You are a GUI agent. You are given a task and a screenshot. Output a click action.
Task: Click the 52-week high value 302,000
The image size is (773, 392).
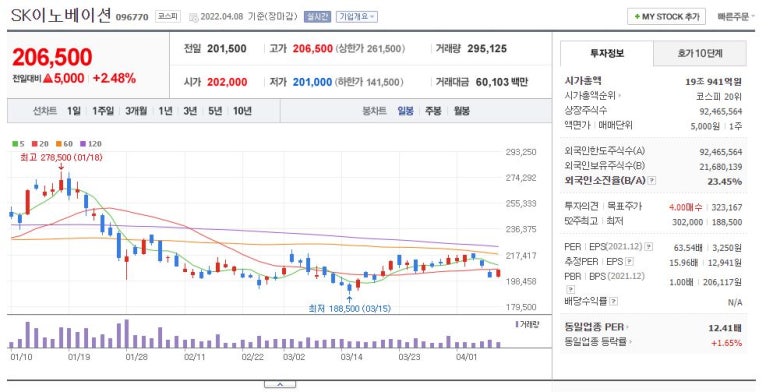point(687,222)
